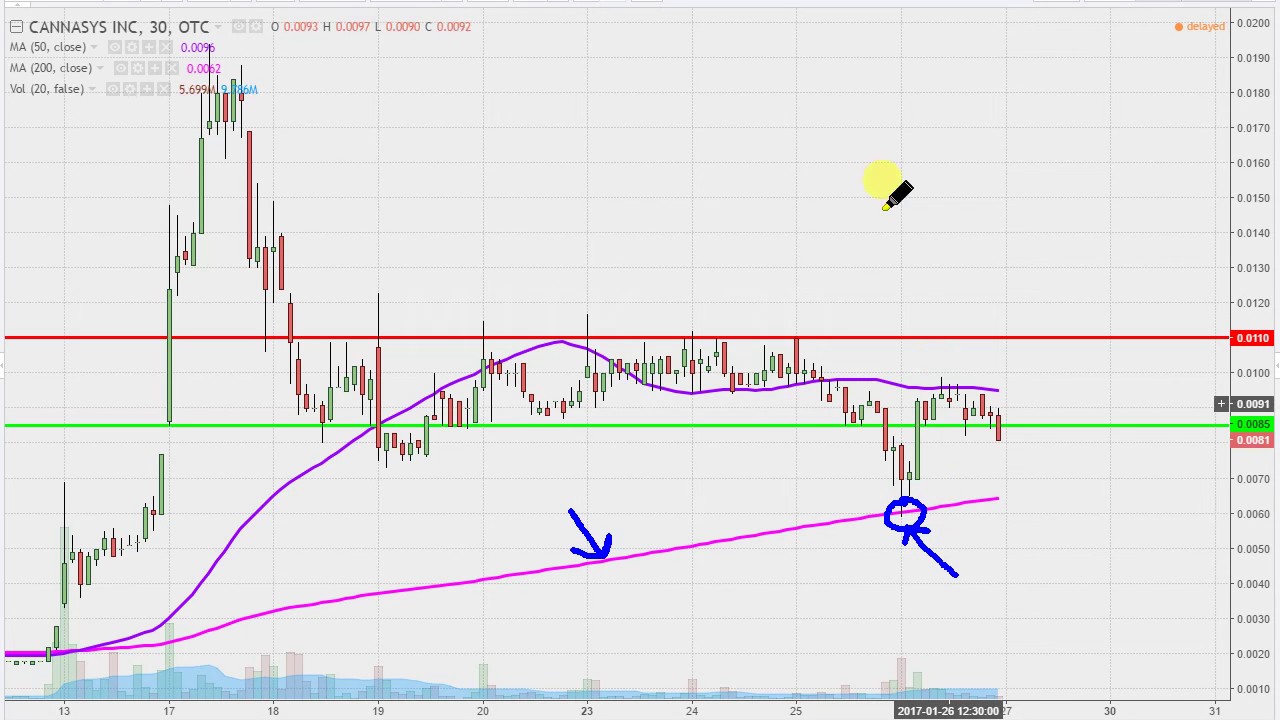This screenshot has width=1280, height=720.
Task: Click the 2017-01-26 12:30:00 time label
Action: [x=948, y=711]
